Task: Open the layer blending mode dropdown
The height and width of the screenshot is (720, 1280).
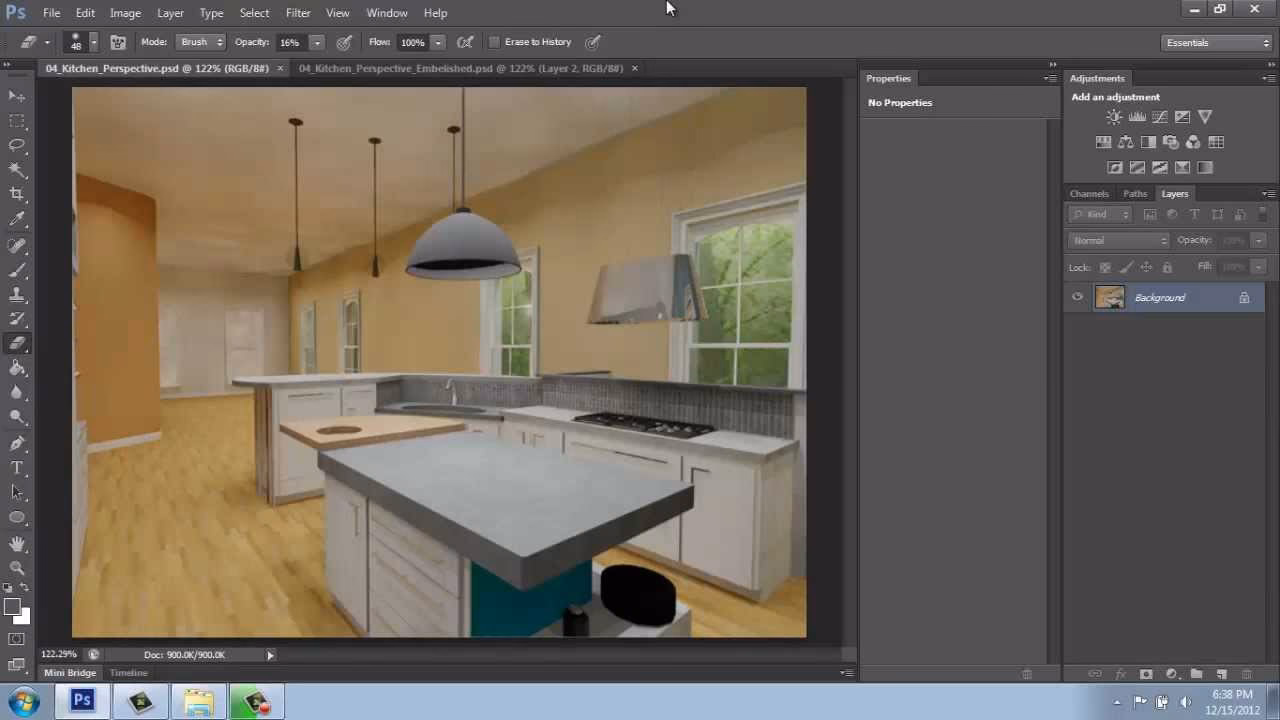Action: (x=1117, y=240)
